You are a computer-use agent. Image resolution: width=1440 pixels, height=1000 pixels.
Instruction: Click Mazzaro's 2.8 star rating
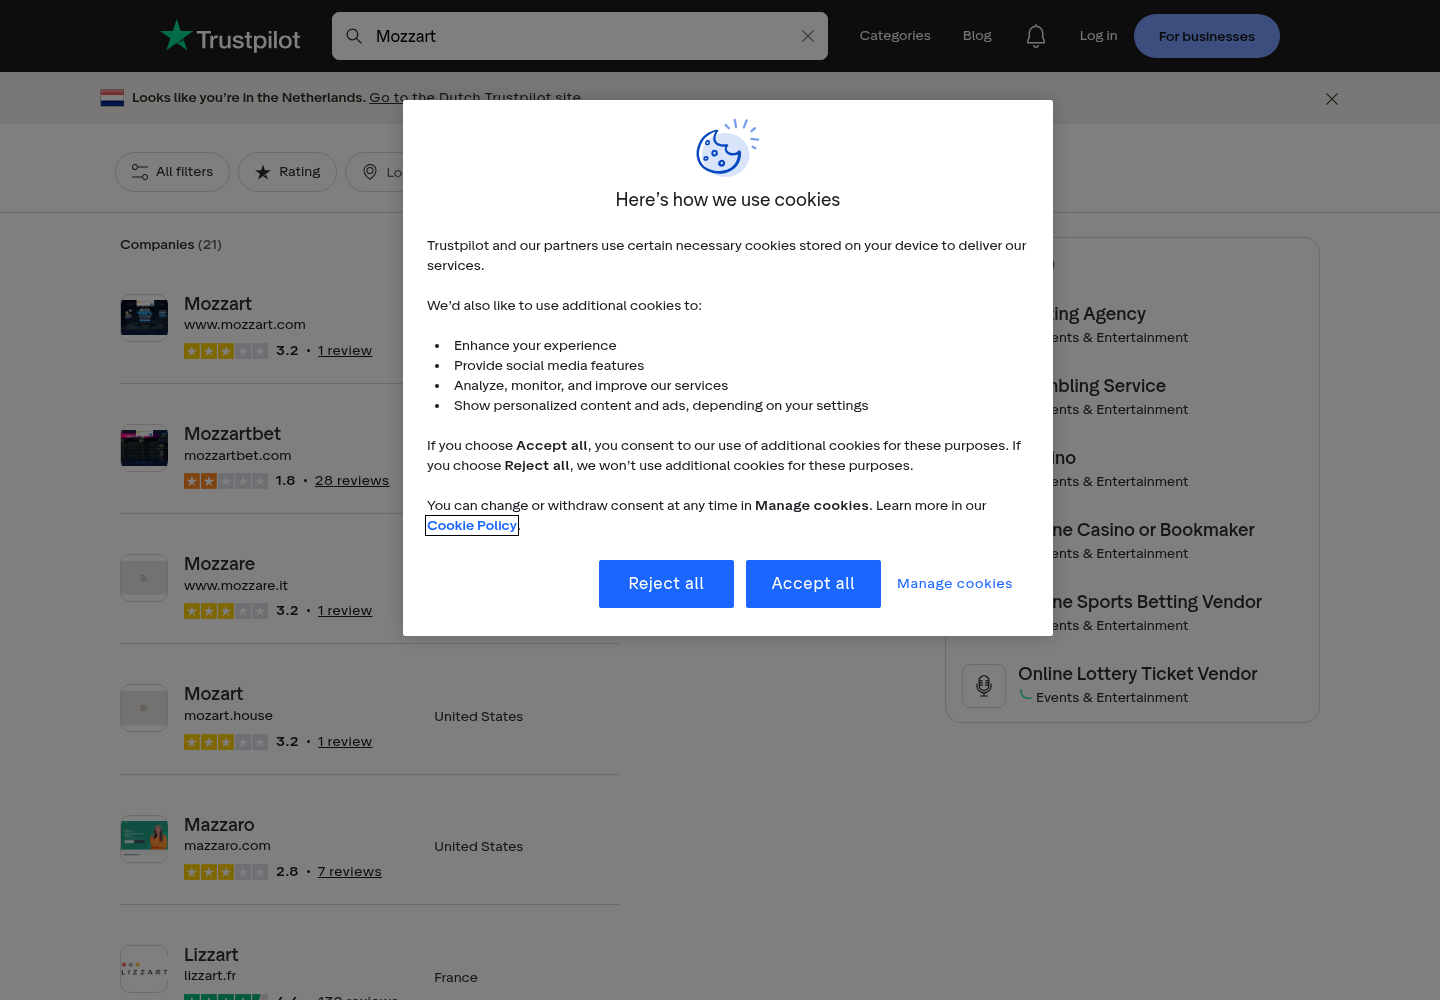pos(226,872)
